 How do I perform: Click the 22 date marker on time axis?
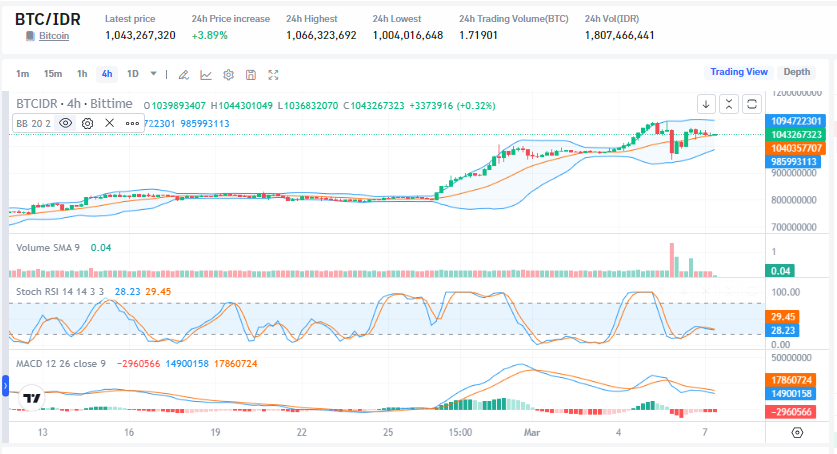(302, 432)
